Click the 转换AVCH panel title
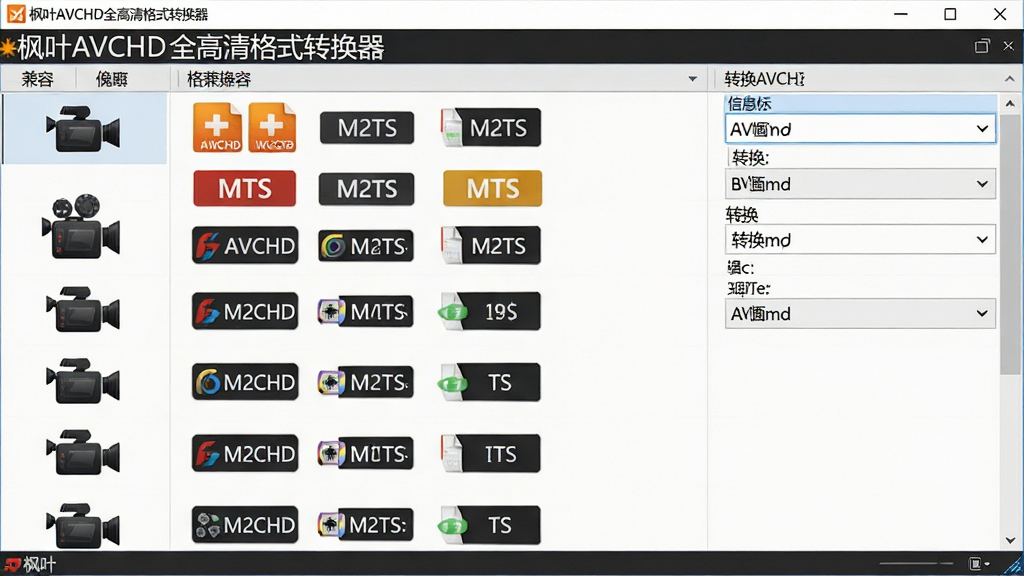The width and height of the screenshot is (1024, 576). click(764, 79)
